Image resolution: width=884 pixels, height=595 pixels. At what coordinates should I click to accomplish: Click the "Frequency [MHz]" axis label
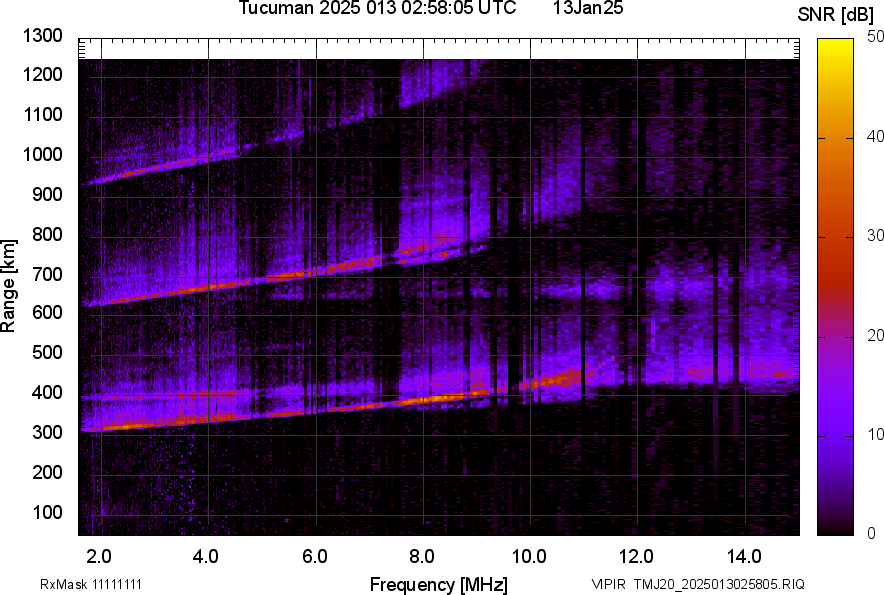click(x=438, y=584)
